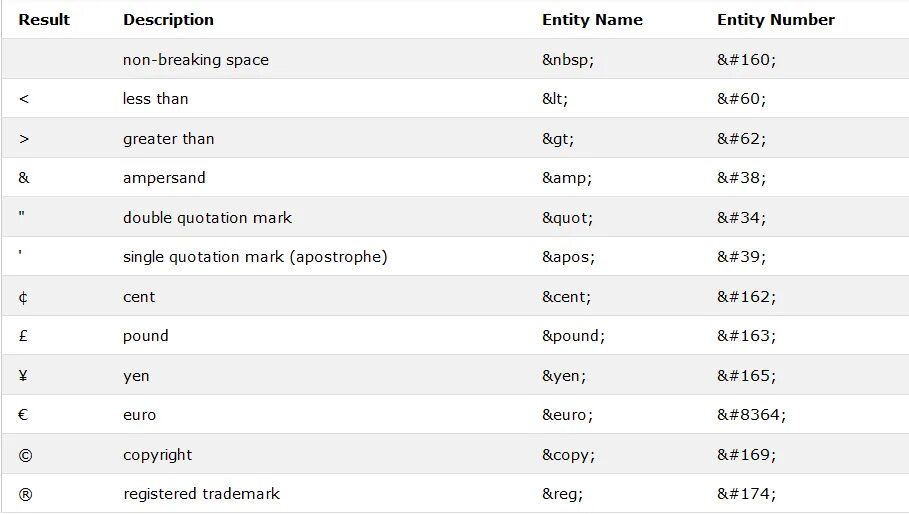The image size is (909, 514).
Task: Click the euro sign in Result column
Action: tap(23, 415)
